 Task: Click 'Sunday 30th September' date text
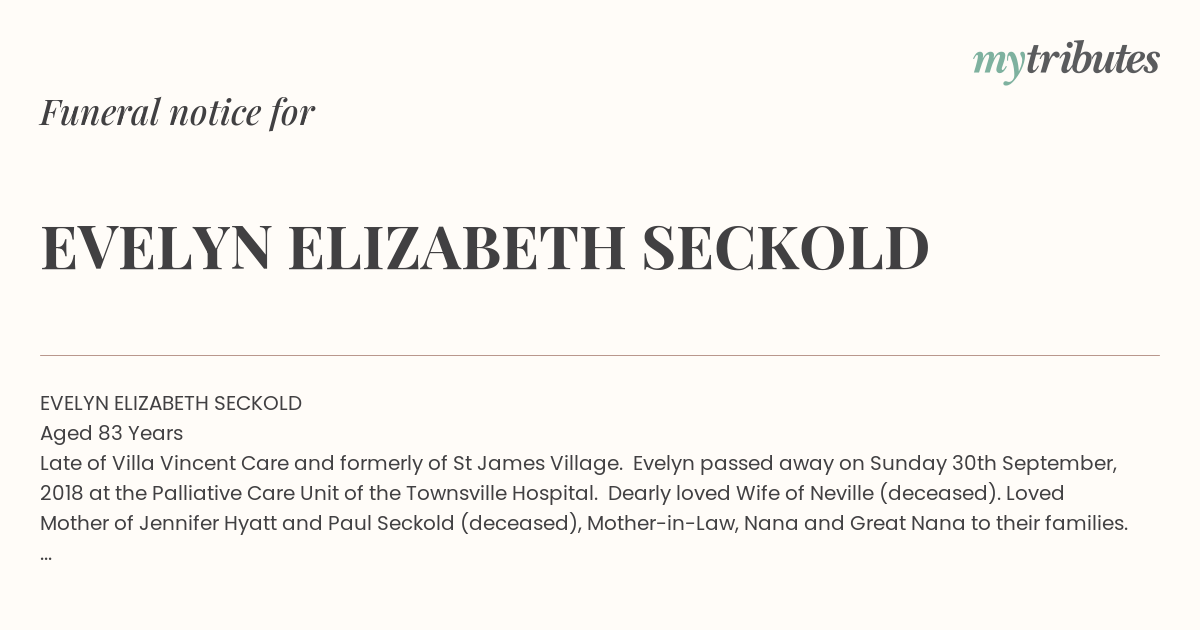993,463
